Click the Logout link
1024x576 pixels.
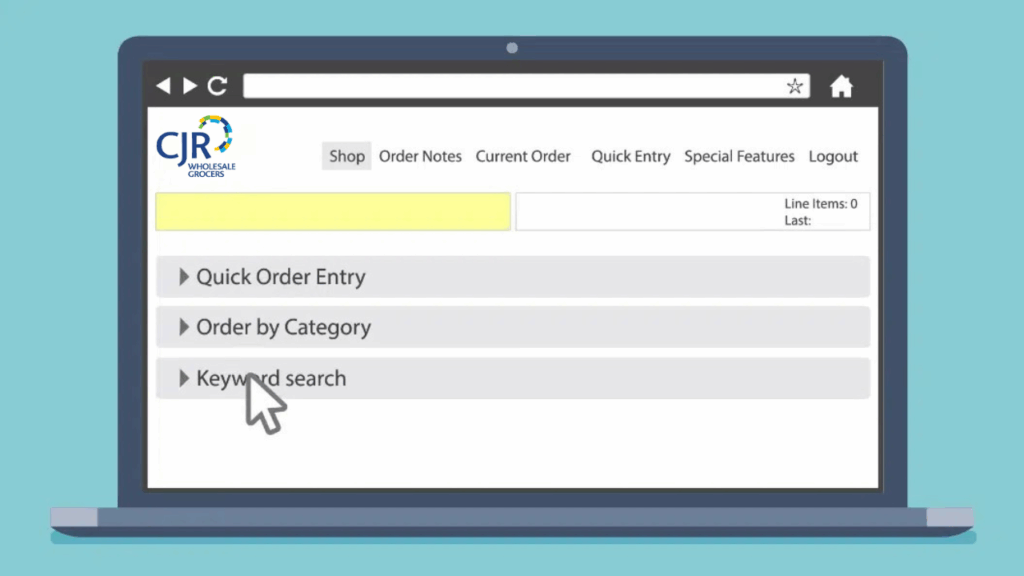833,156
